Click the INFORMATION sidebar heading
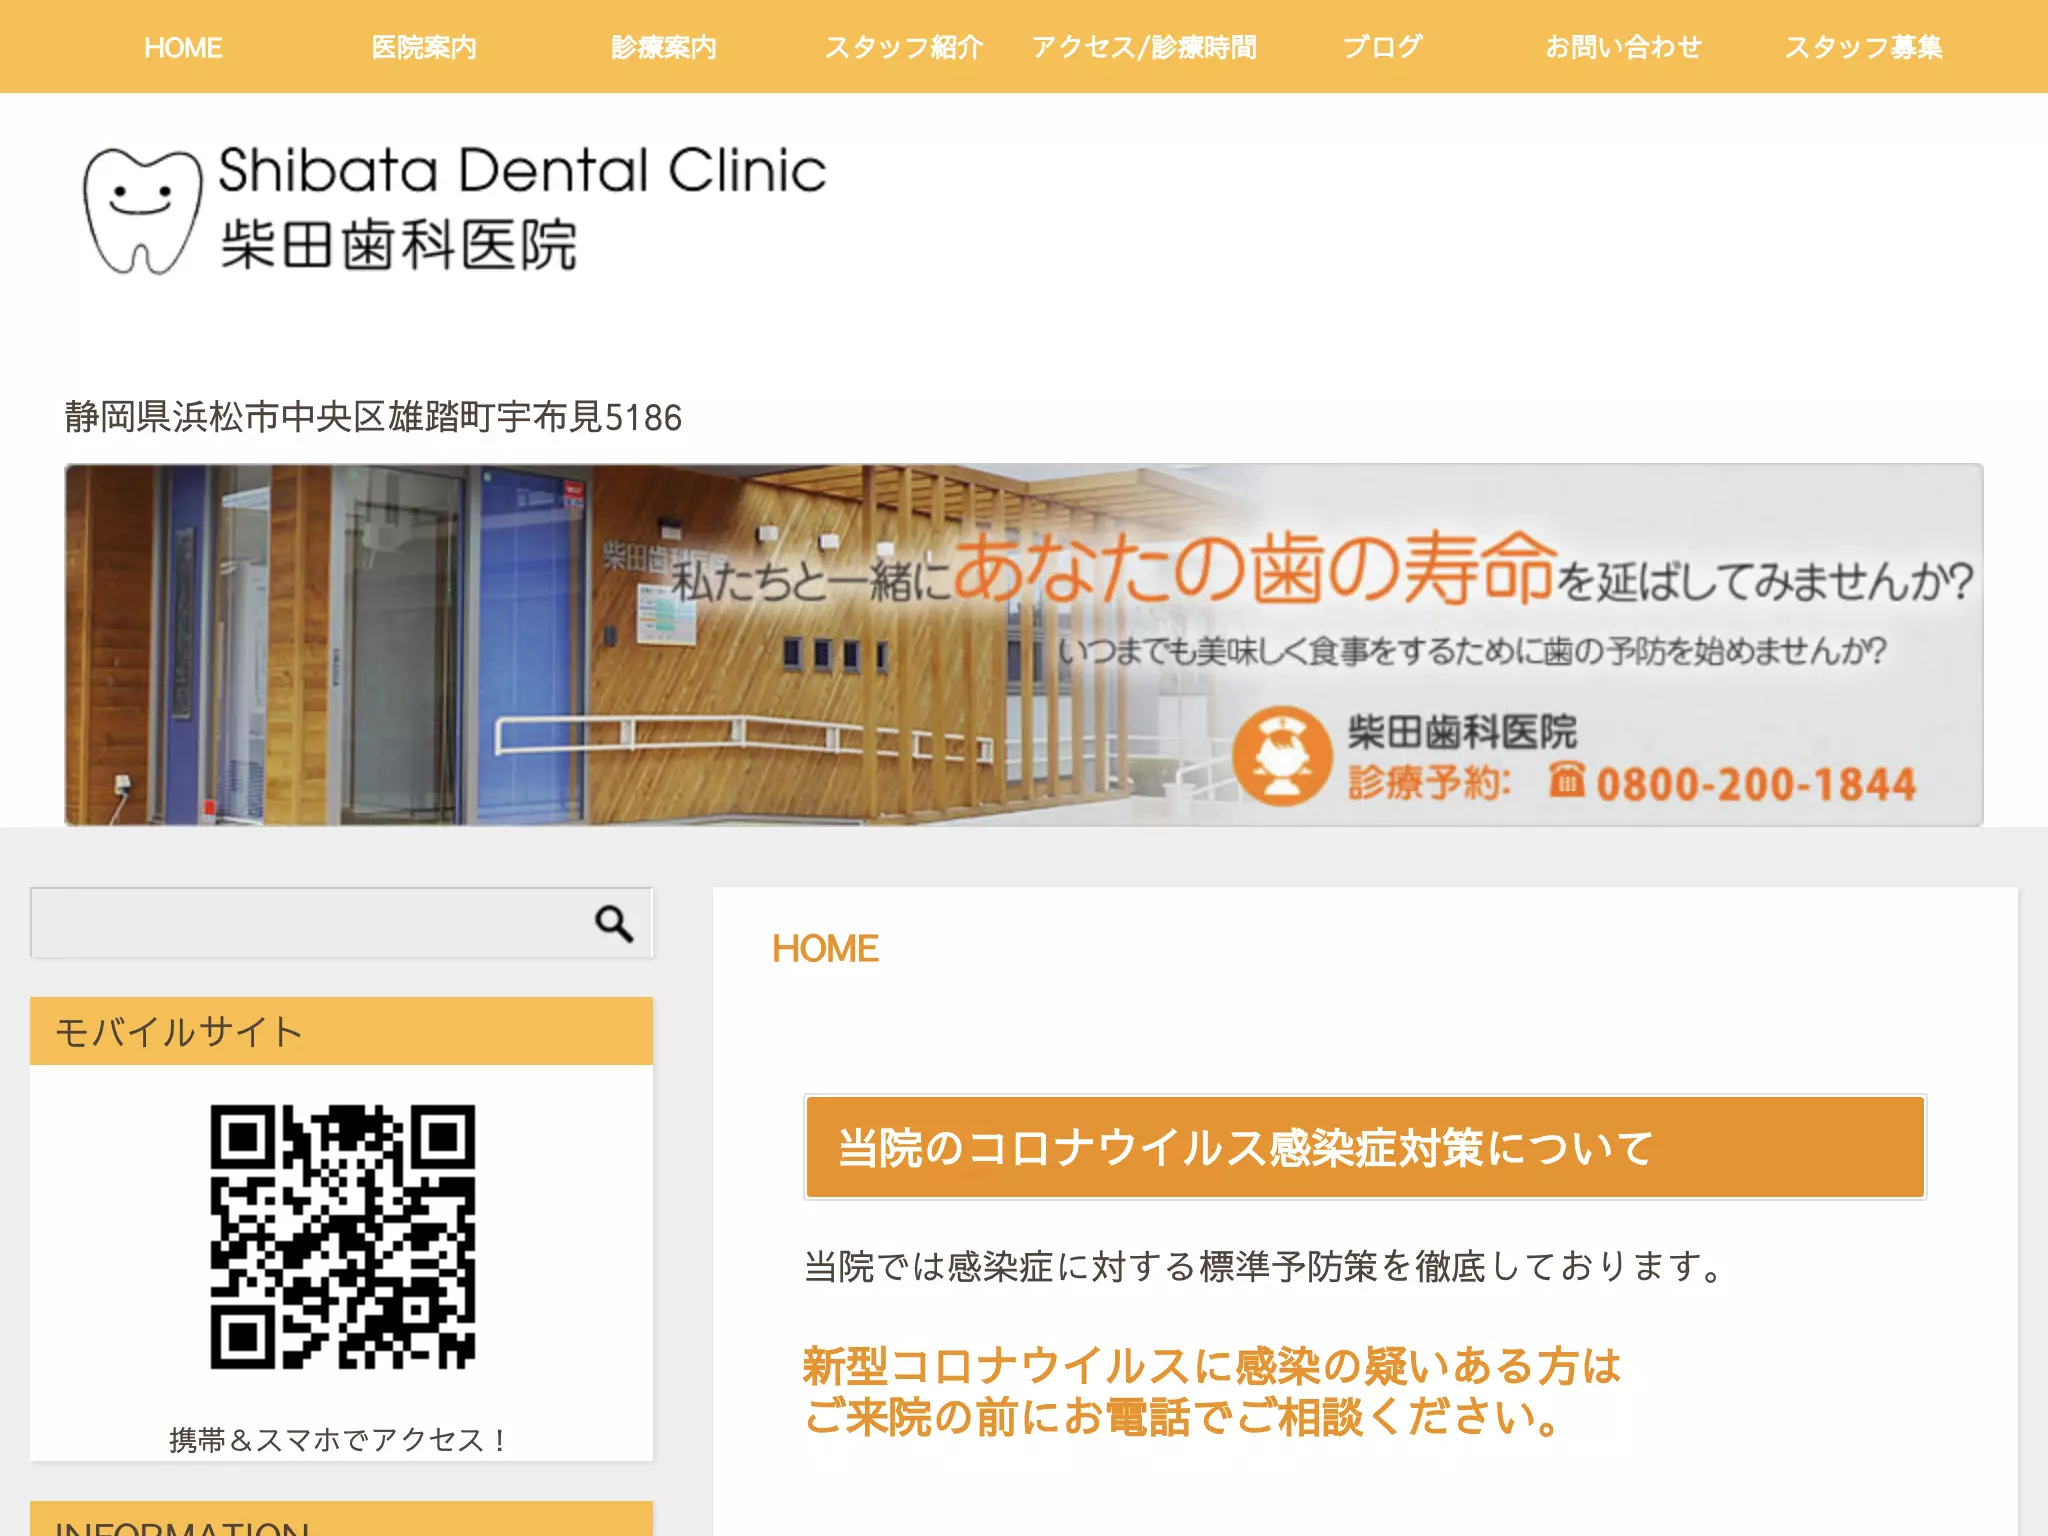The height and width of the screenshot is (1536, 2048). click(341, 1519)
